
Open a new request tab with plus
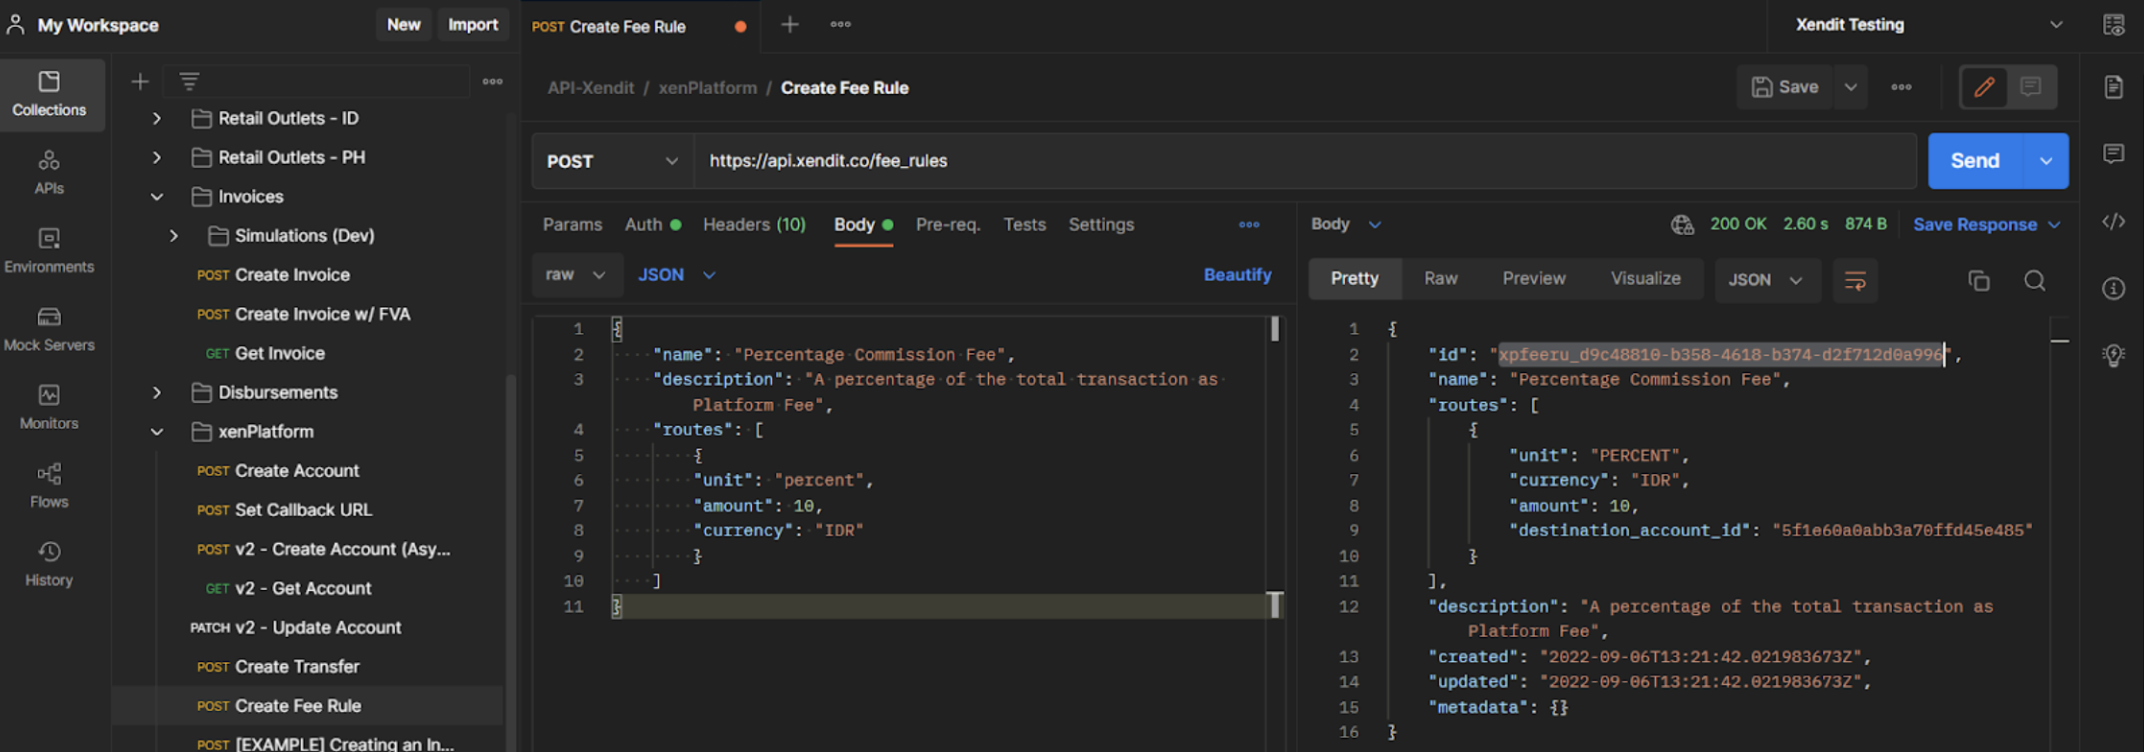[790, 24]
